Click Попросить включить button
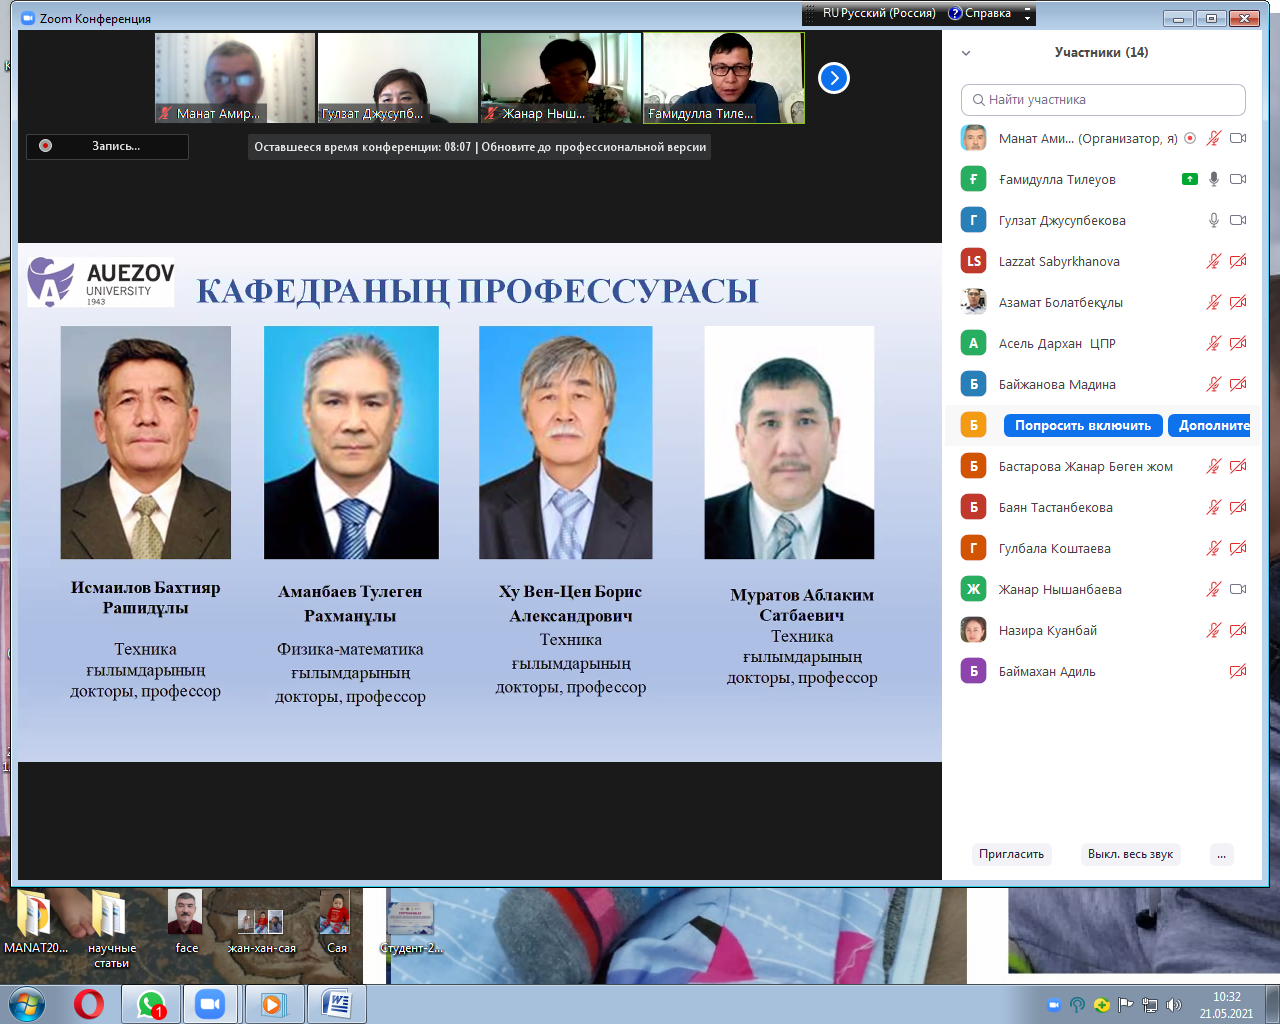This screenshot has height=1024, width=1280. pyautogui.click(x=1082, y=425)
